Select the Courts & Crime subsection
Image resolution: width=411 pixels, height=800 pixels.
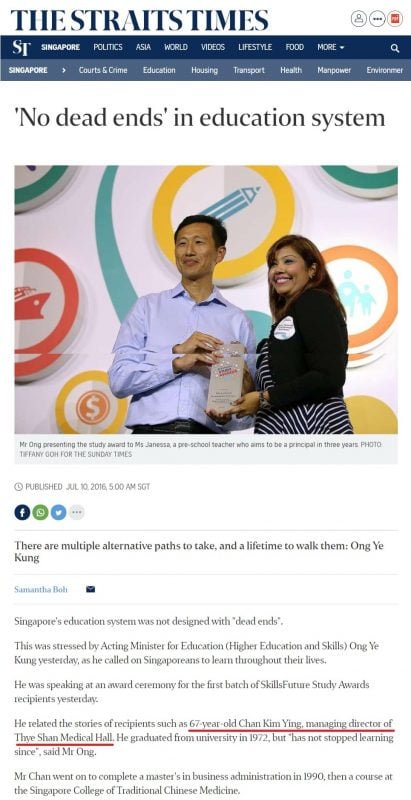pyautogui.click(x=103, y=70)
